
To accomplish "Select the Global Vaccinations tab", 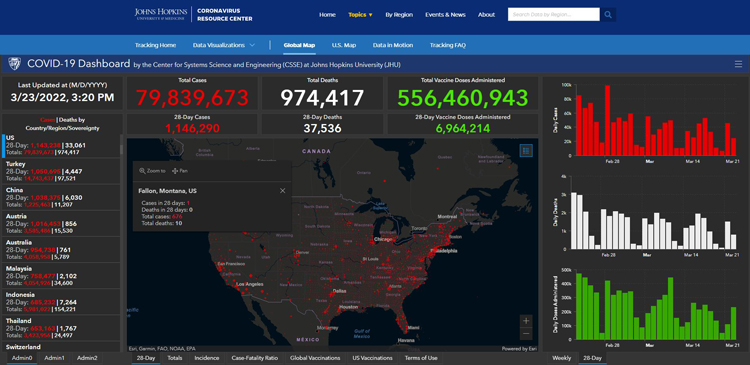I will 315,358.
